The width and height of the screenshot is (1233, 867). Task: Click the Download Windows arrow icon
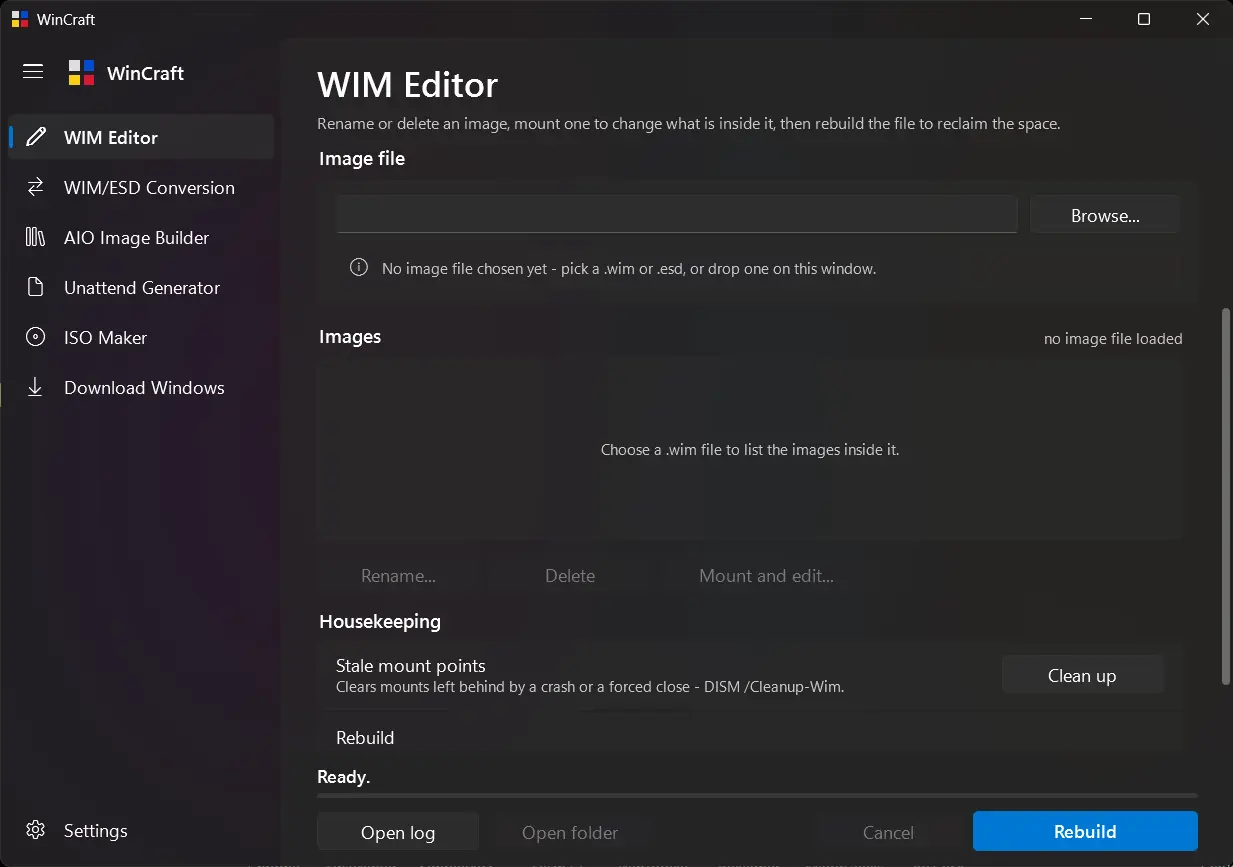pyautogui.click(x=35, y=387)
